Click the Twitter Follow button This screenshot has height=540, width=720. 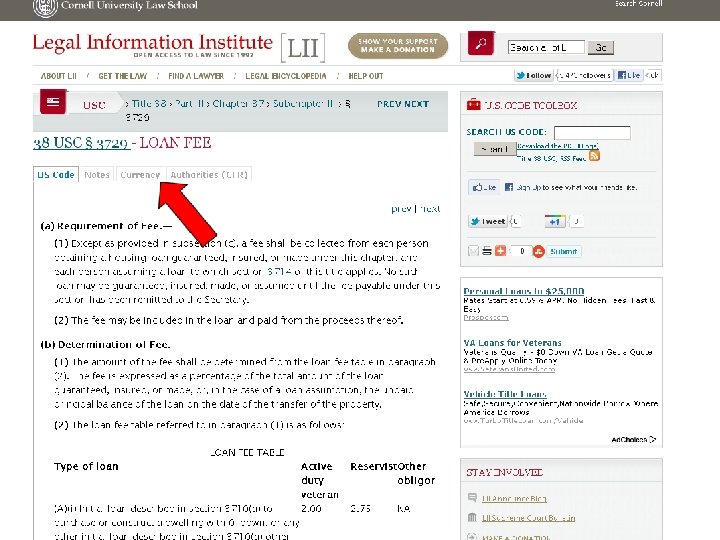click(x=533, y=75)
